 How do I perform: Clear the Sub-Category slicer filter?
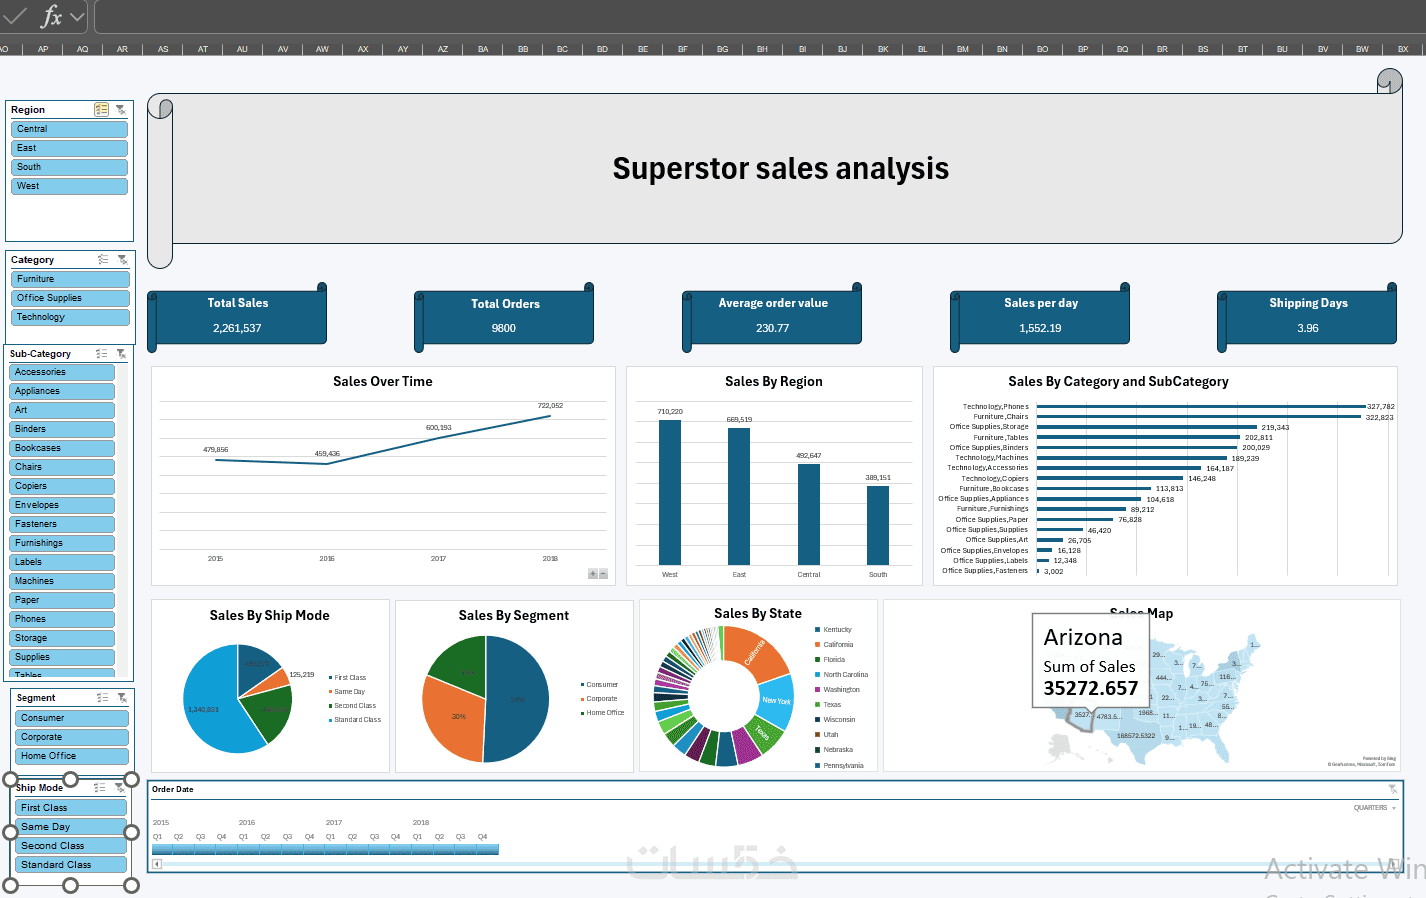click(x=121, y=354)
